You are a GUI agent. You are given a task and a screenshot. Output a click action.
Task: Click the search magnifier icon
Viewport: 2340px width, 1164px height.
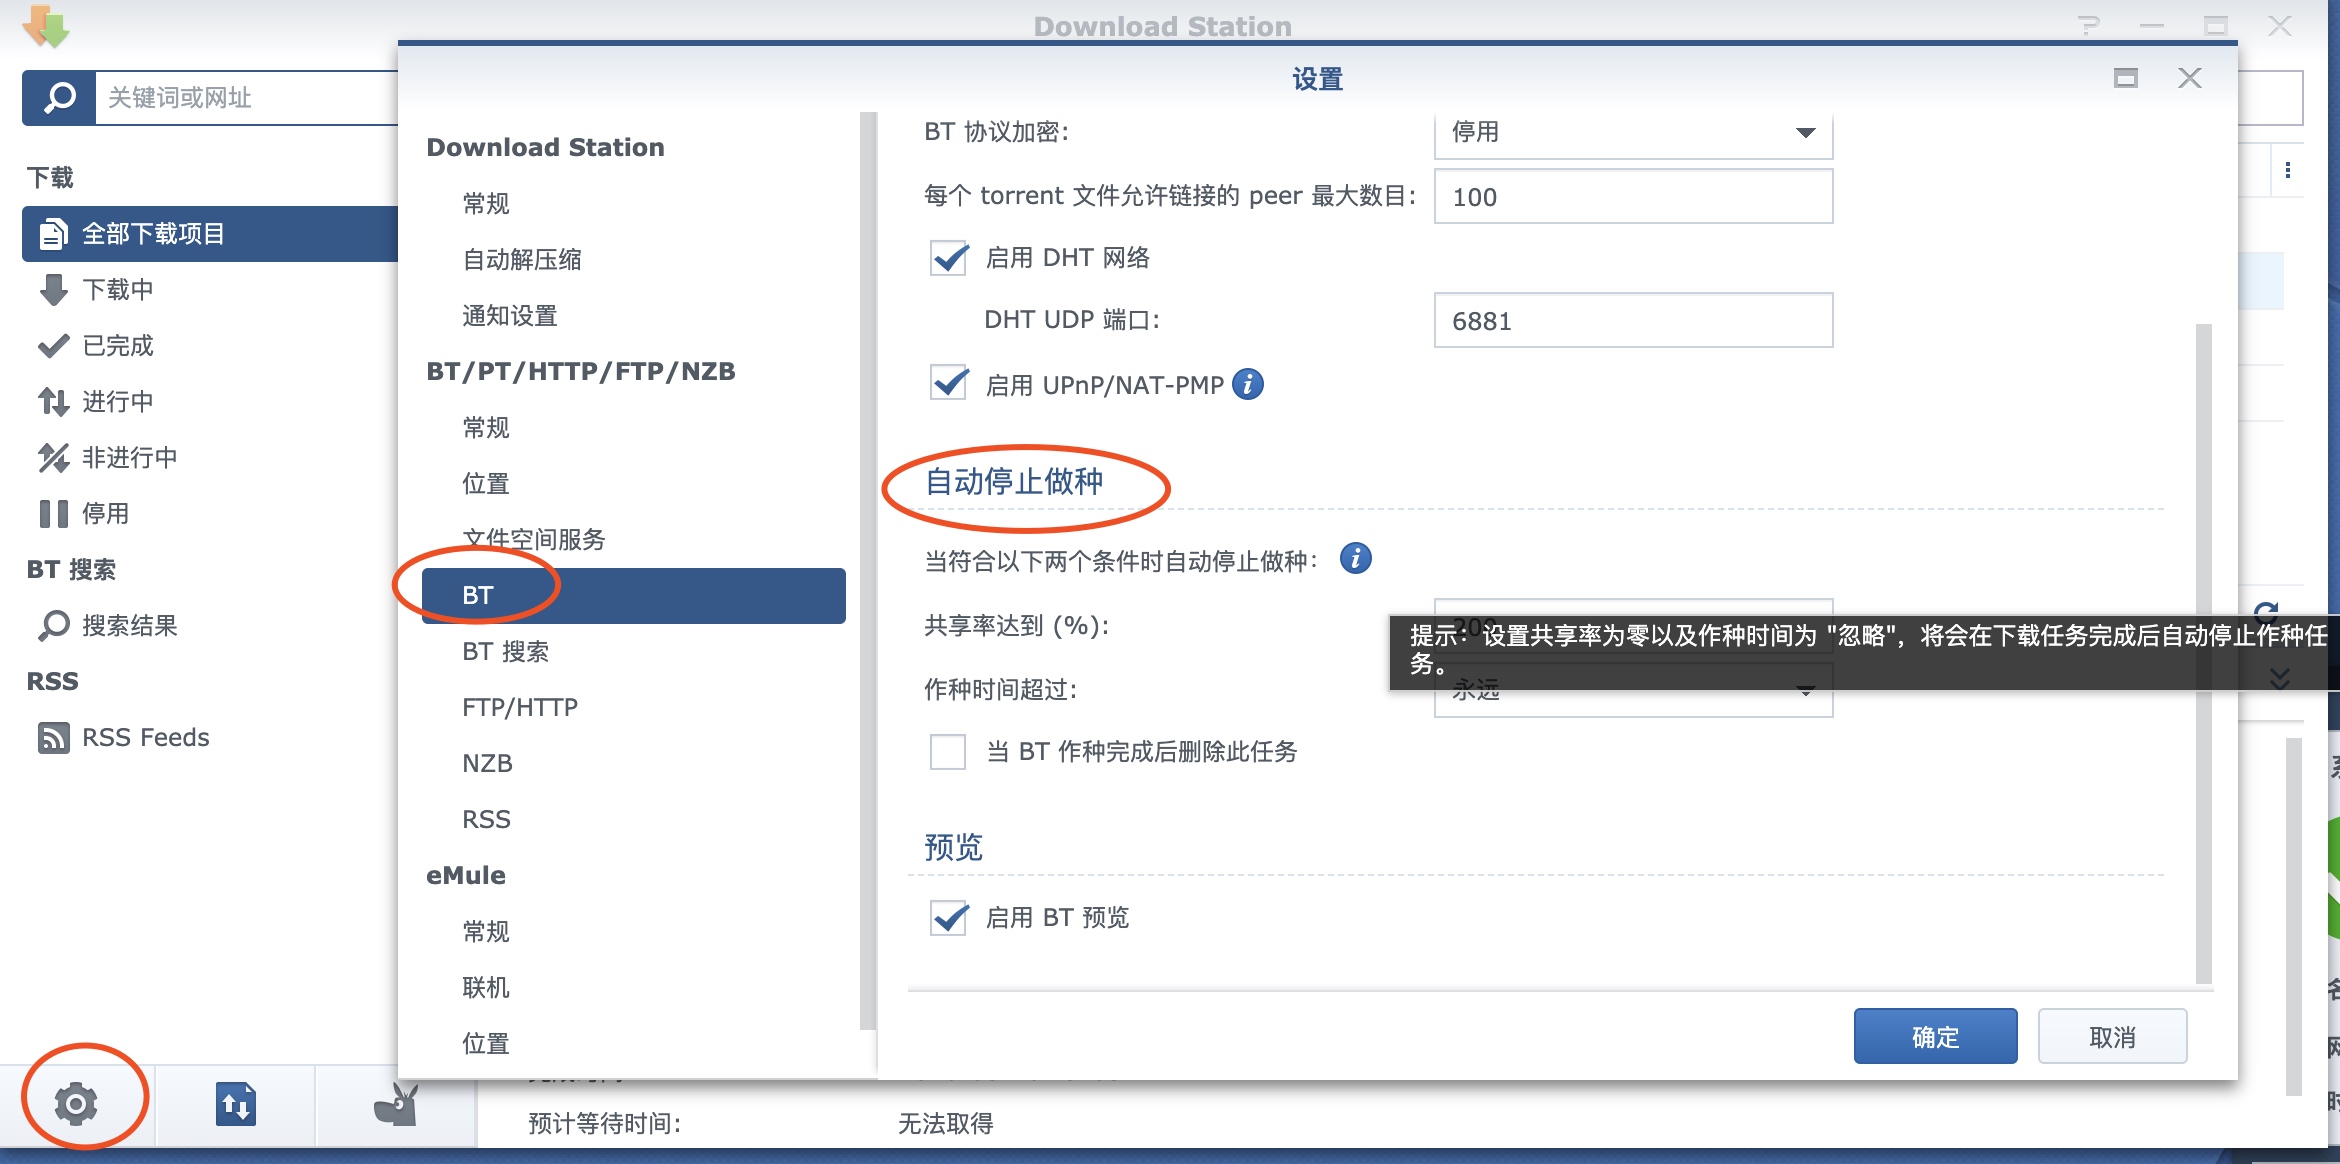click(x=59, y=98)
